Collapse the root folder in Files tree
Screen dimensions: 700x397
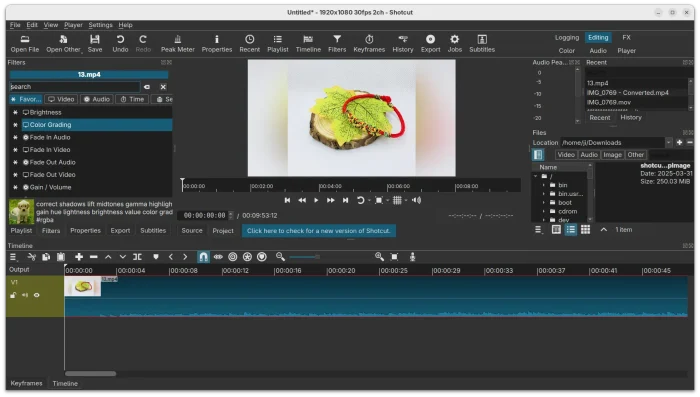tap(536, 176)
